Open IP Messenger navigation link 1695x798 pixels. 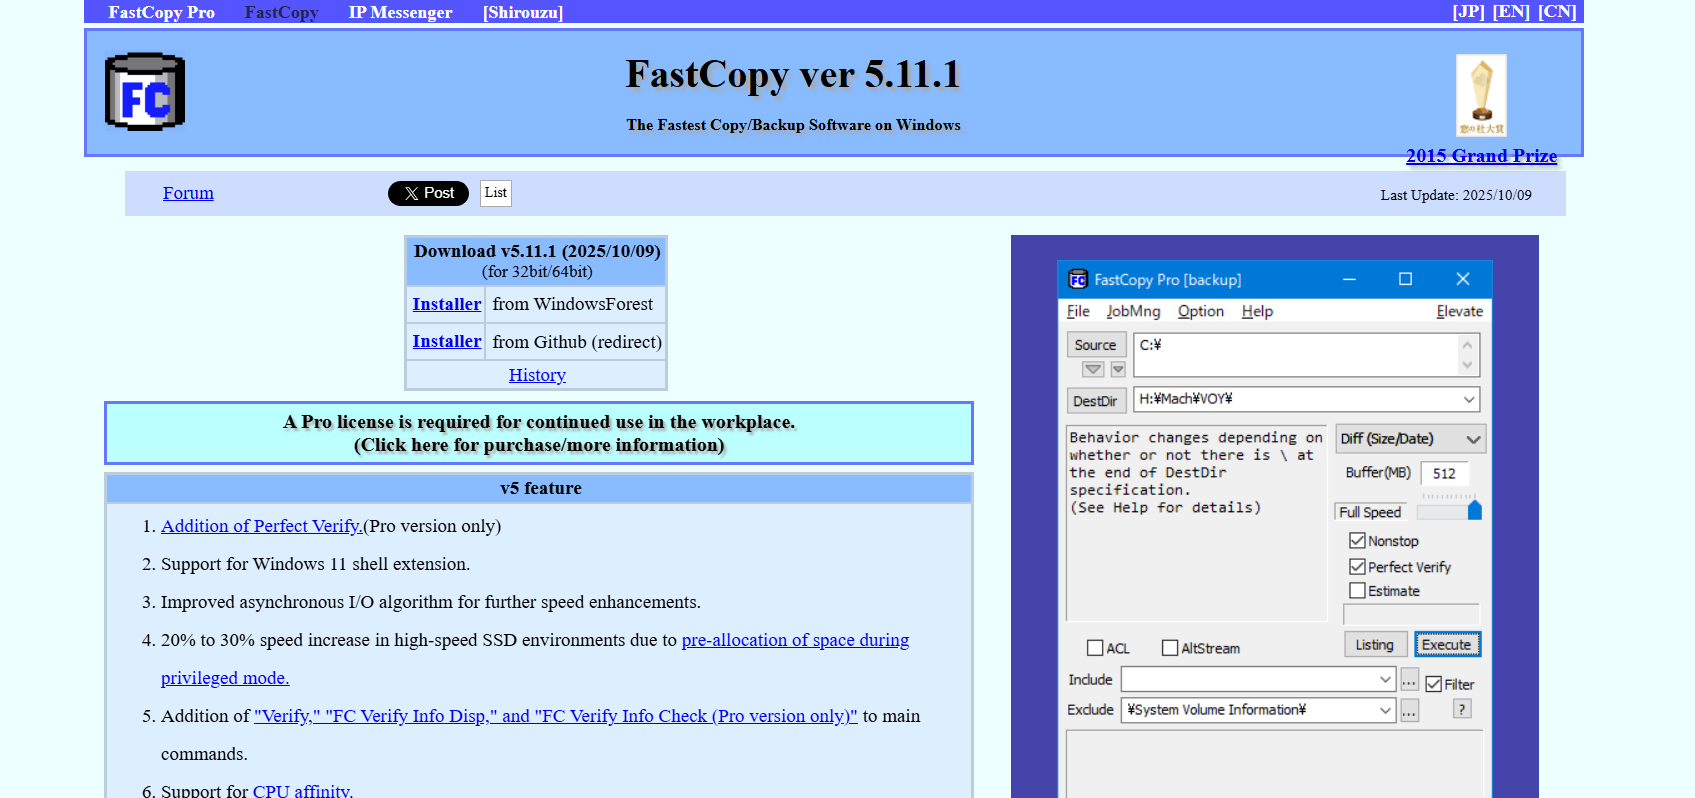tap(400, 12)
